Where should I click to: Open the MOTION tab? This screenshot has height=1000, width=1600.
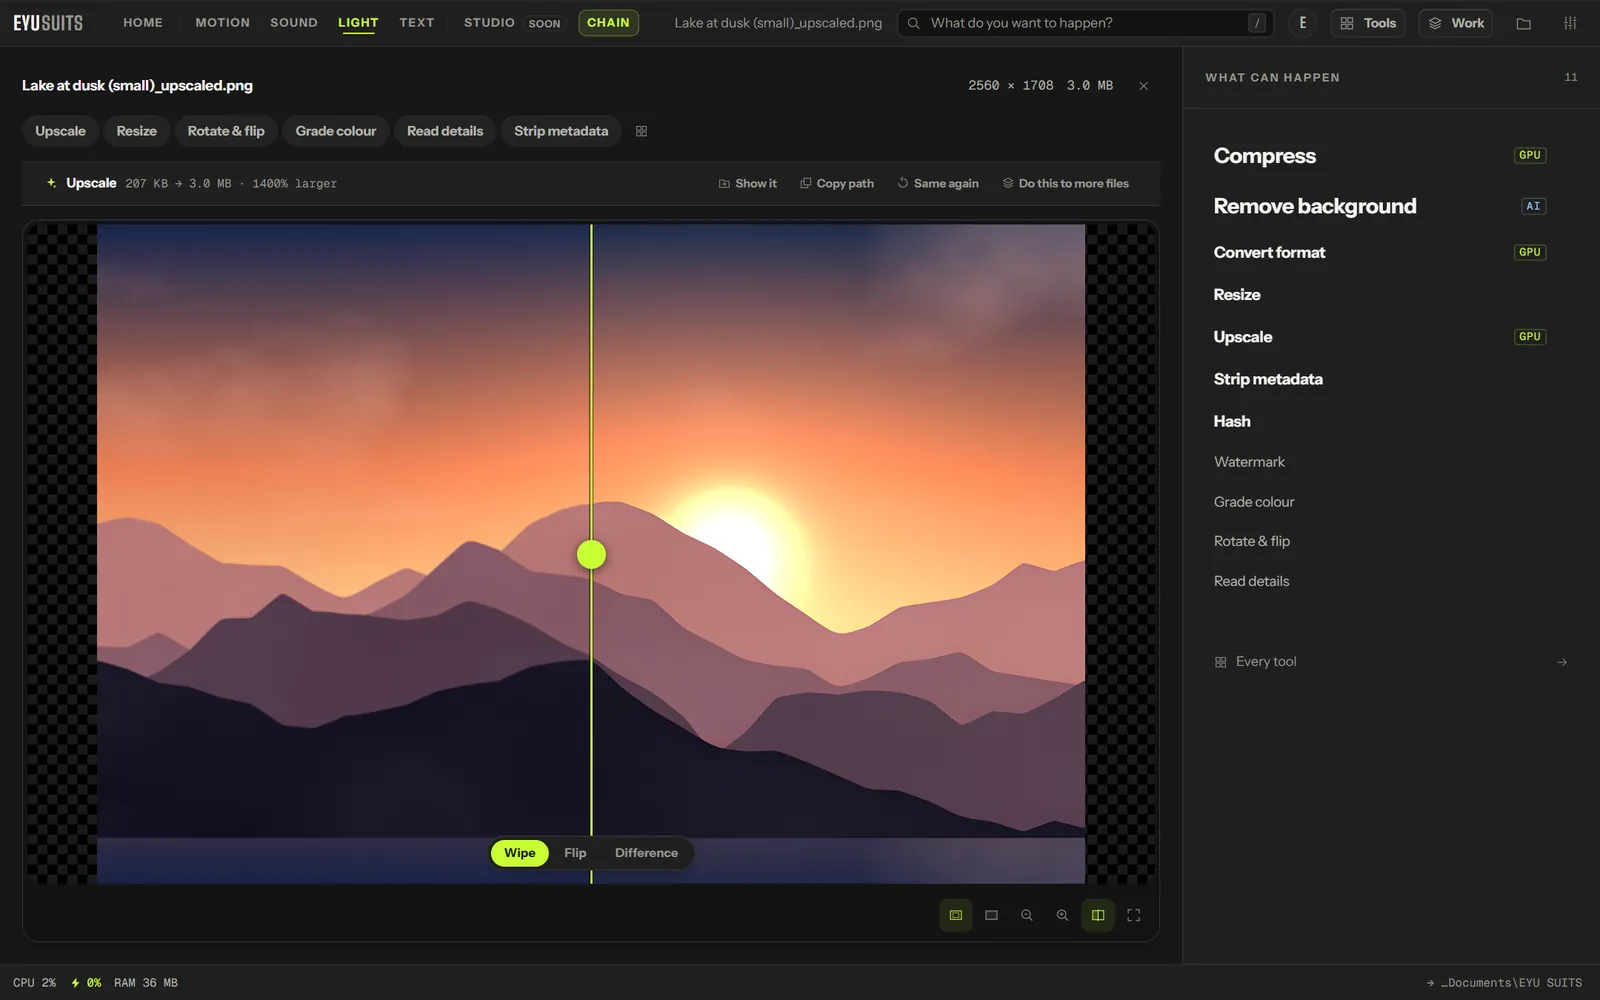[x=222, y=23]
